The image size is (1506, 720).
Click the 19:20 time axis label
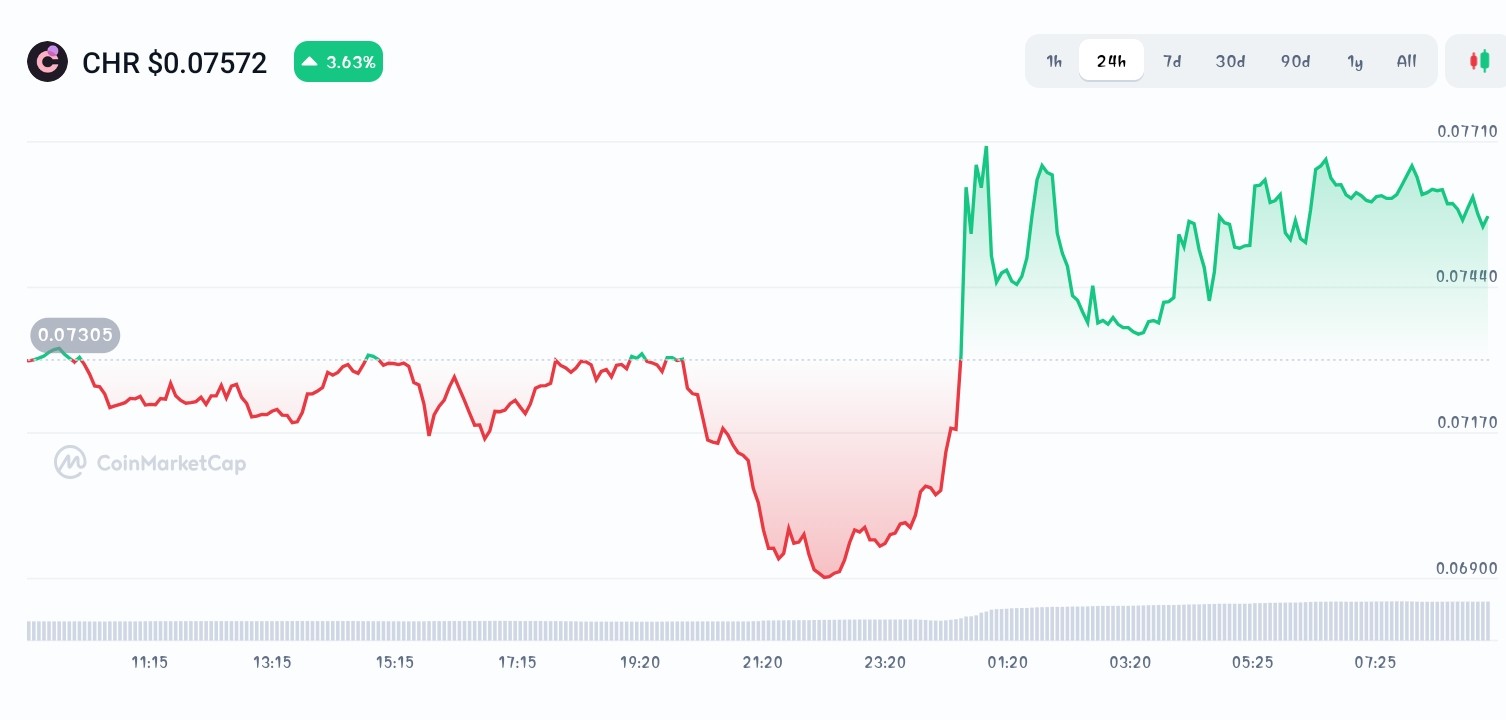(x=640, y=662)
